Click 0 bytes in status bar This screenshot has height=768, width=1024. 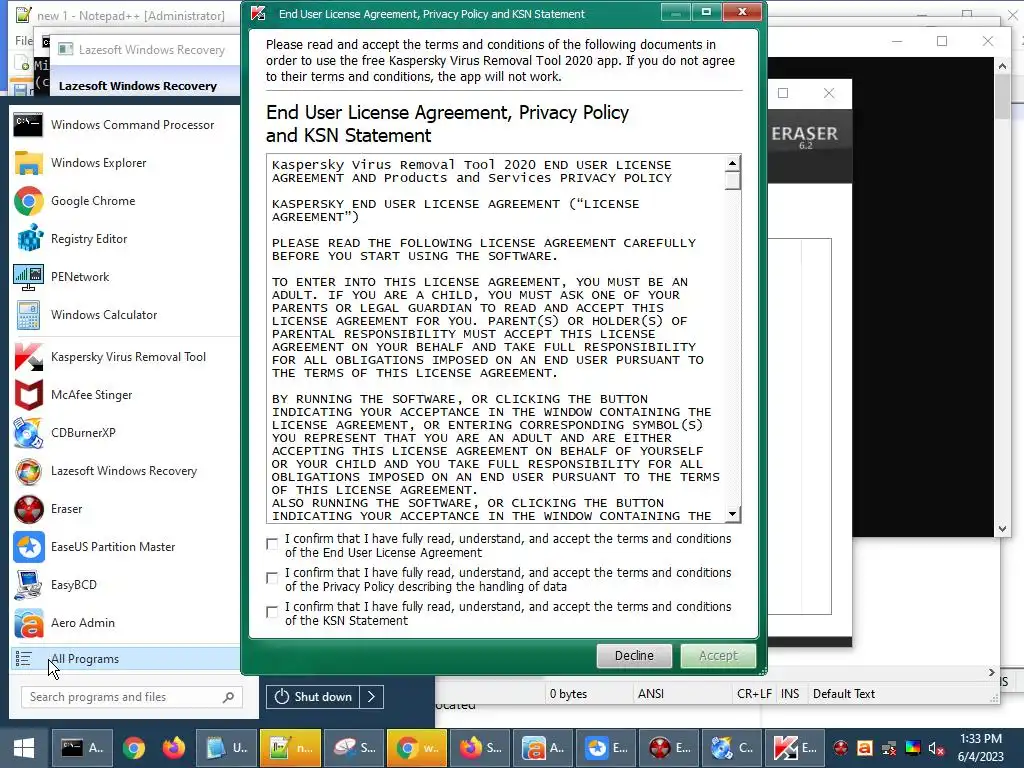(568, 694)
